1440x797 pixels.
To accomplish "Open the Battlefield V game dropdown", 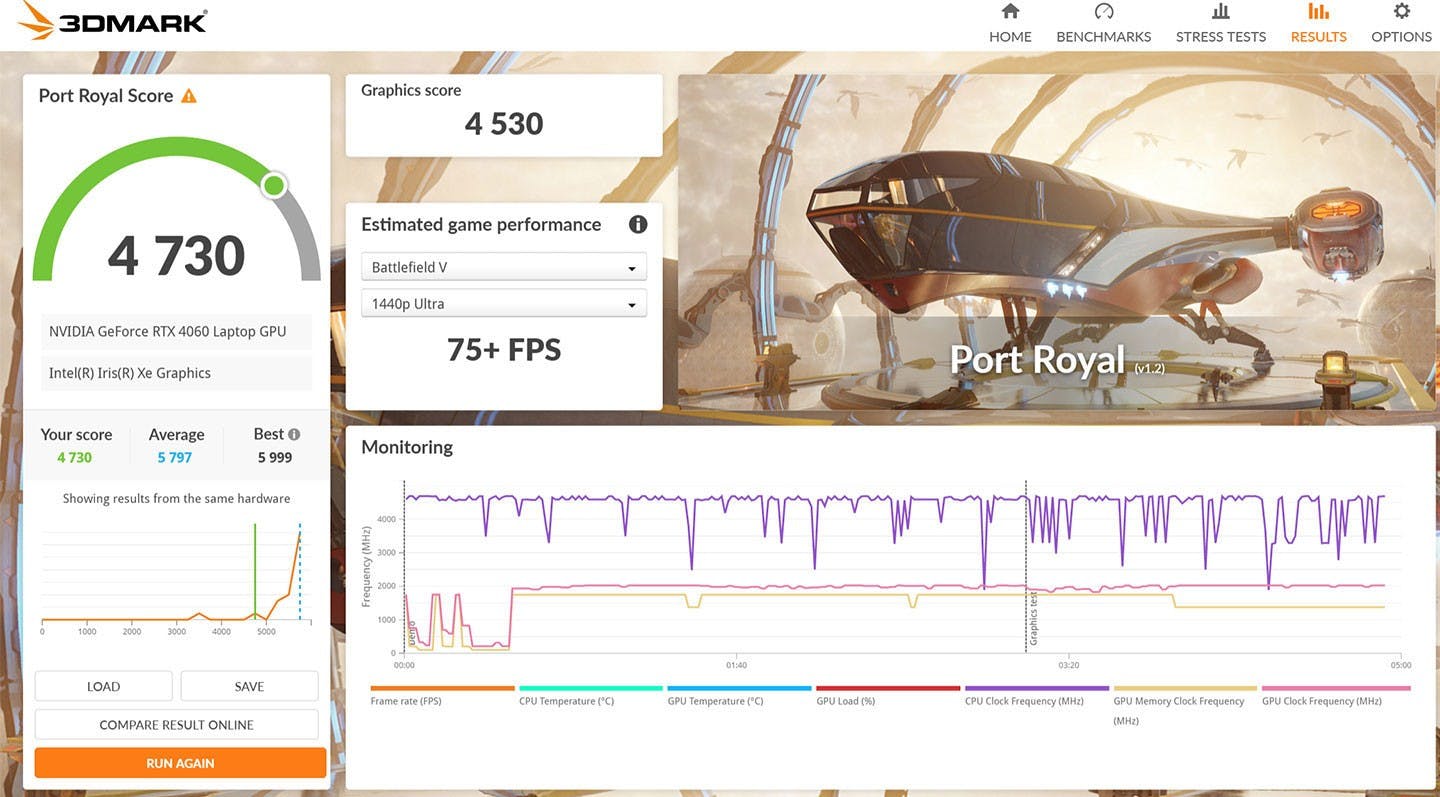I will [503, 267].
